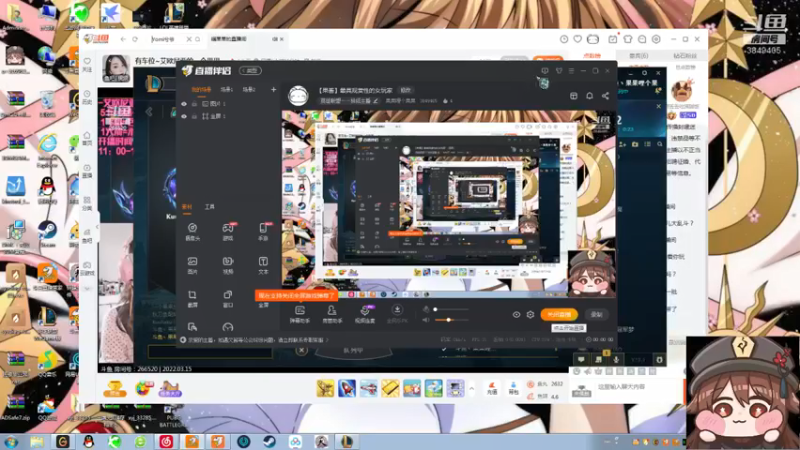
Task: Toggle visibility of the fullscreen source layer
Action: (184, 116)
